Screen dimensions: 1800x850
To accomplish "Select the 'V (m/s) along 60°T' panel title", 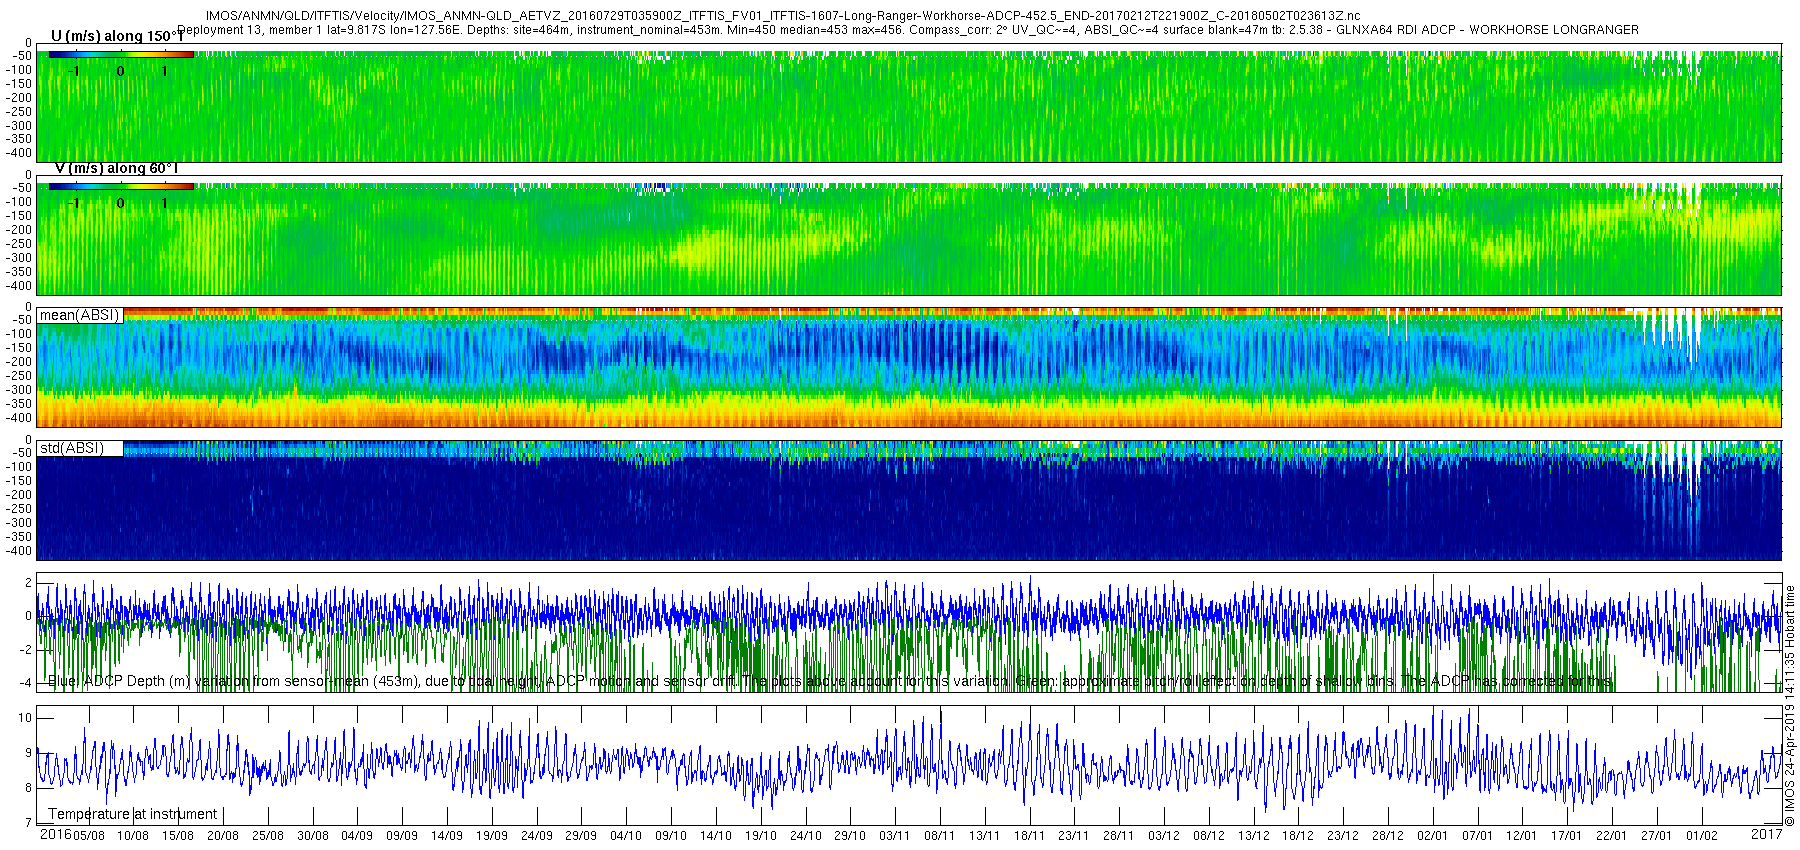I will pos(117,168).
